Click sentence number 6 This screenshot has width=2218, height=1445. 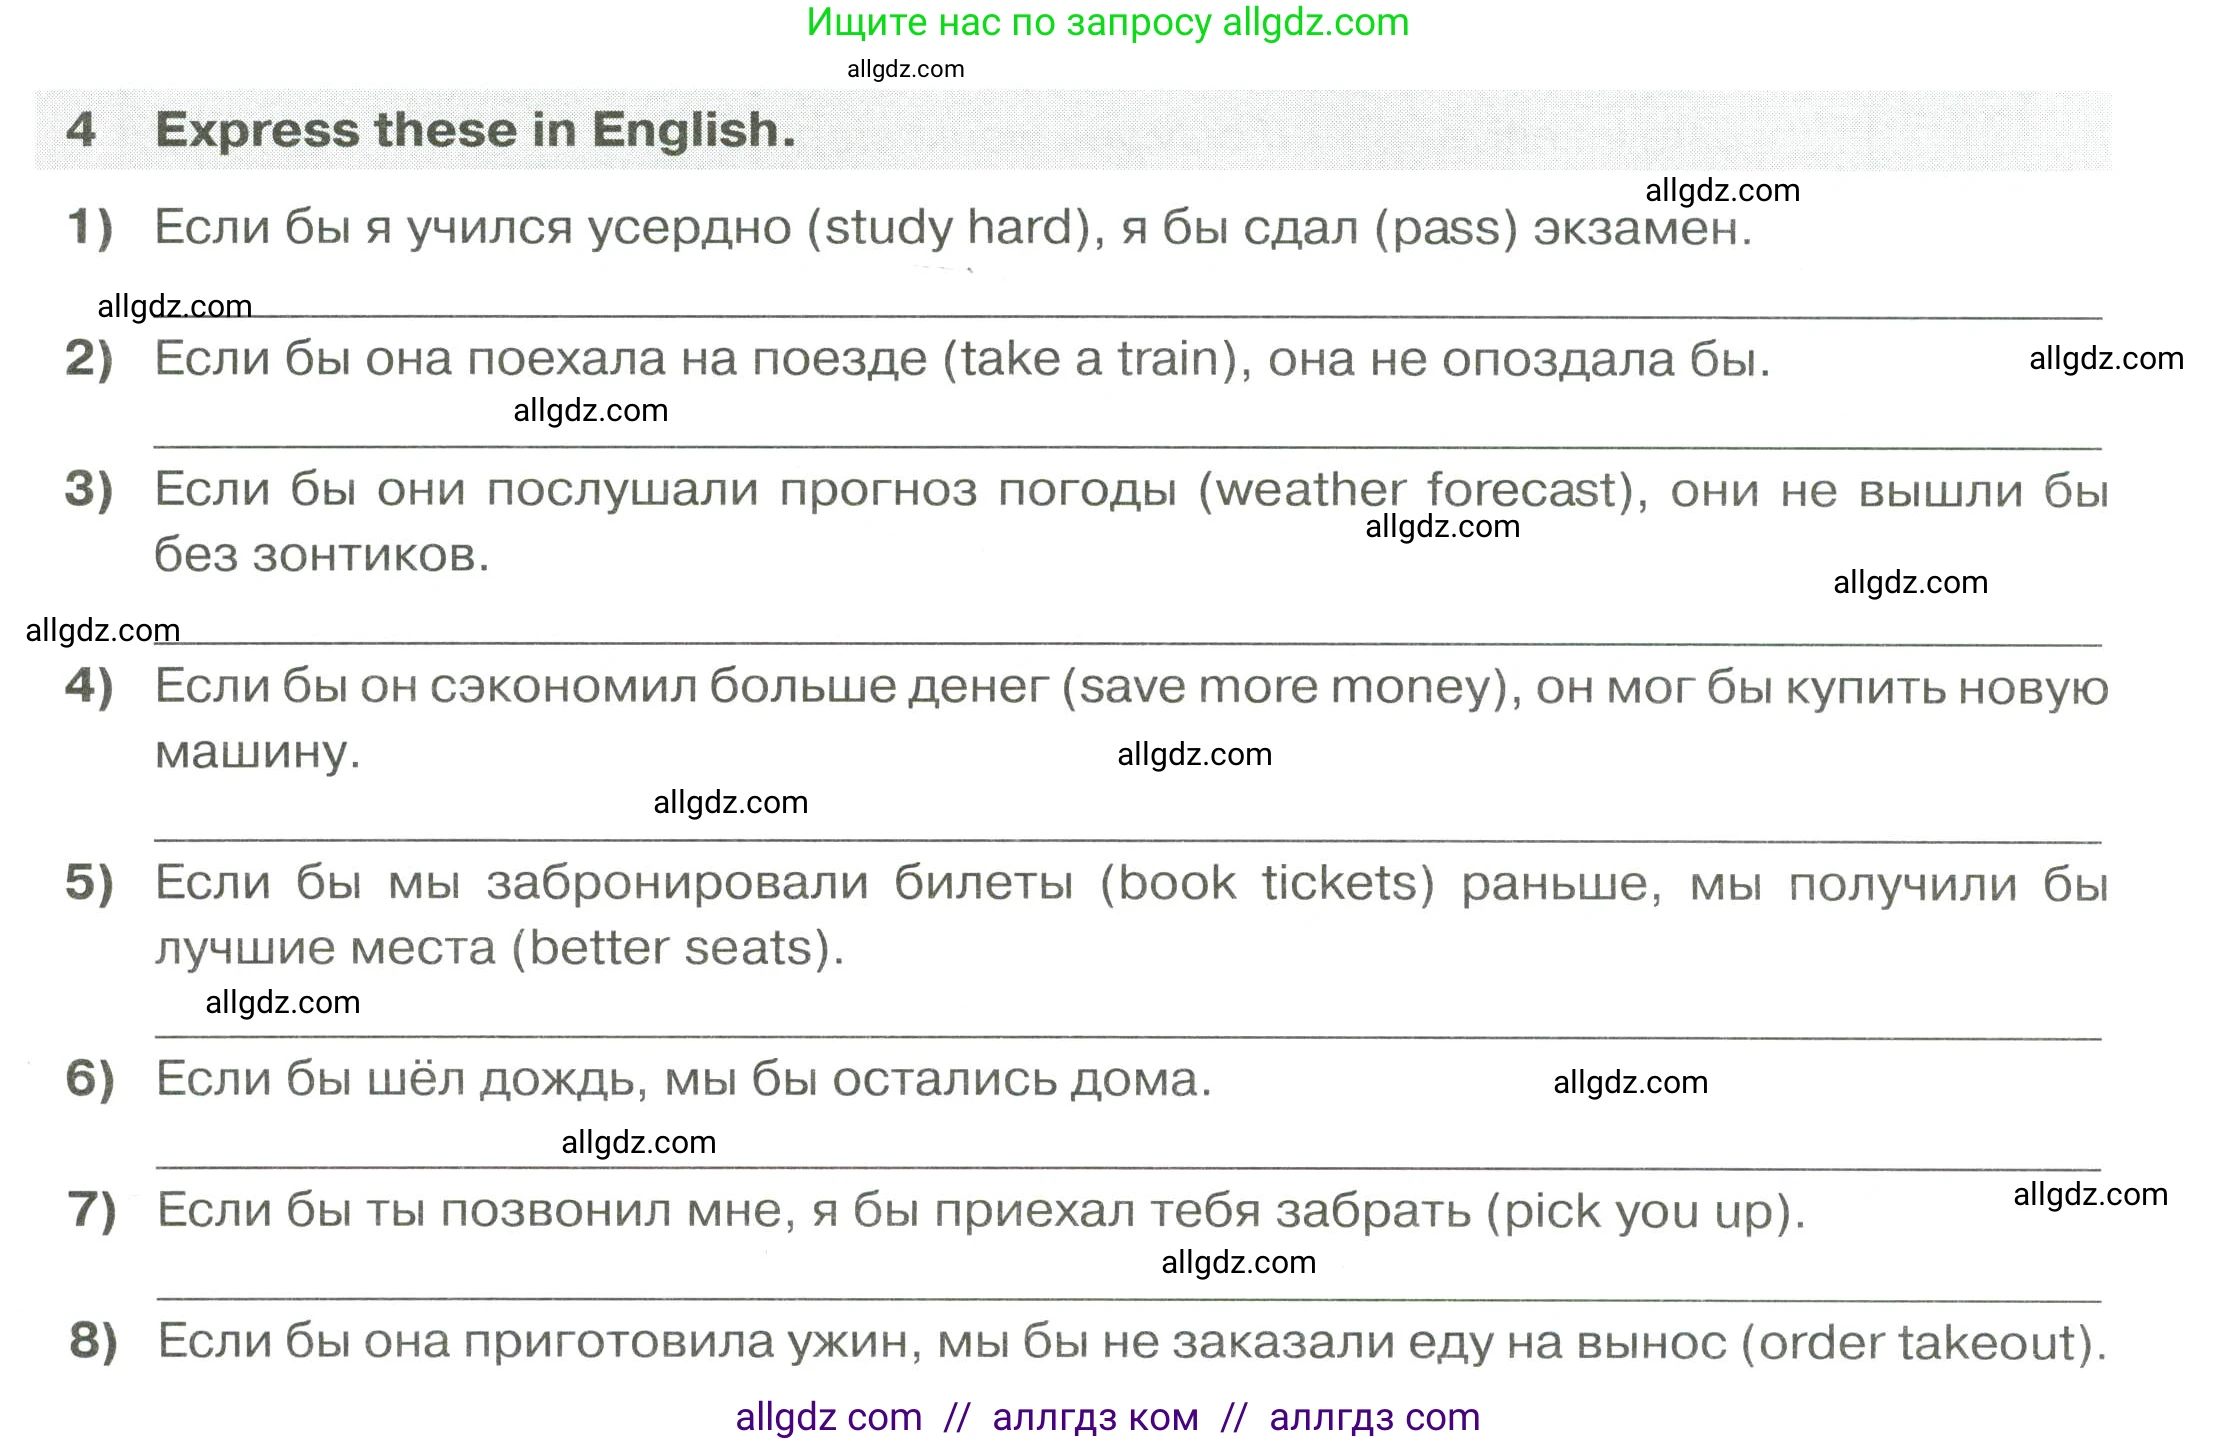(87, 1080)
